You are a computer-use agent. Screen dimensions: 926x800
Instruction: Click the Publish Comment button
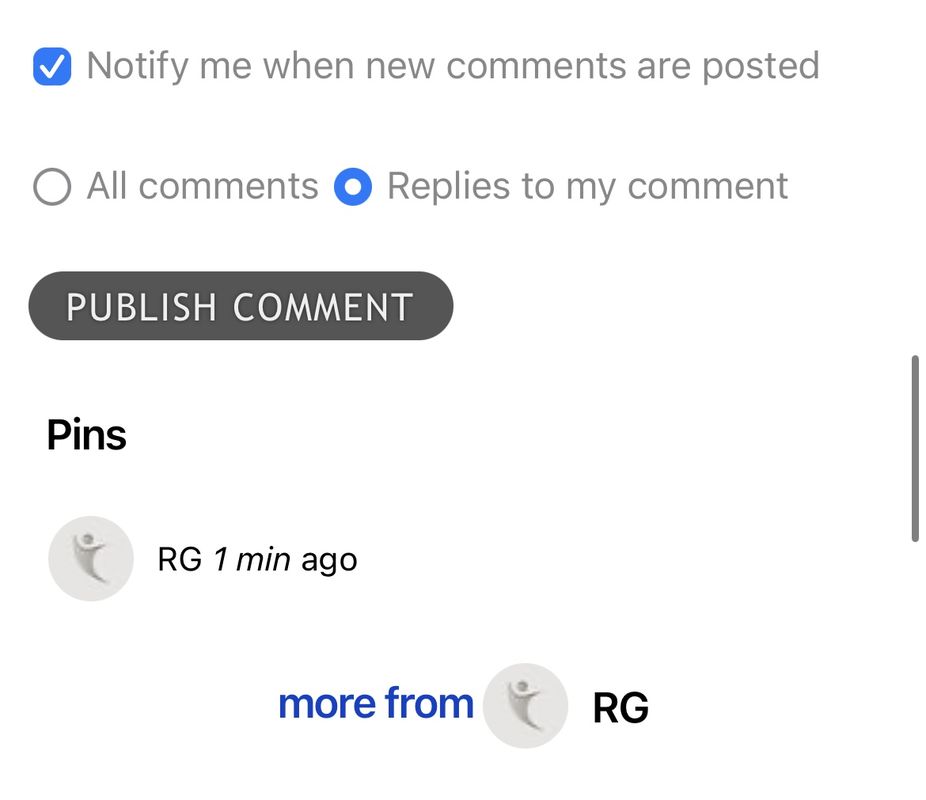point(241,306)
